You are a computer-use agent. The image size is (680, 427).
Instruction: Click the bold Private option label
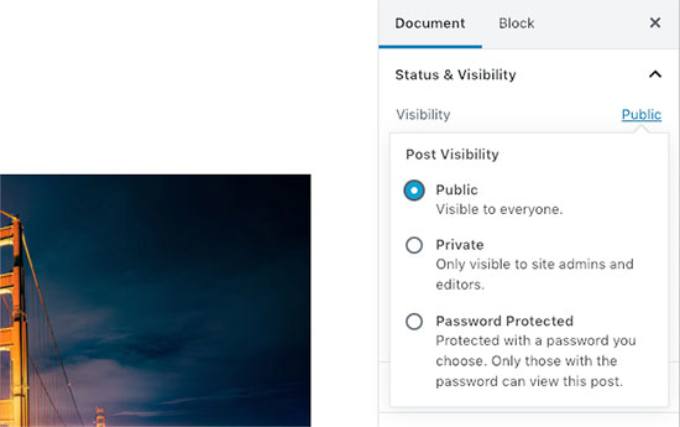460,245
